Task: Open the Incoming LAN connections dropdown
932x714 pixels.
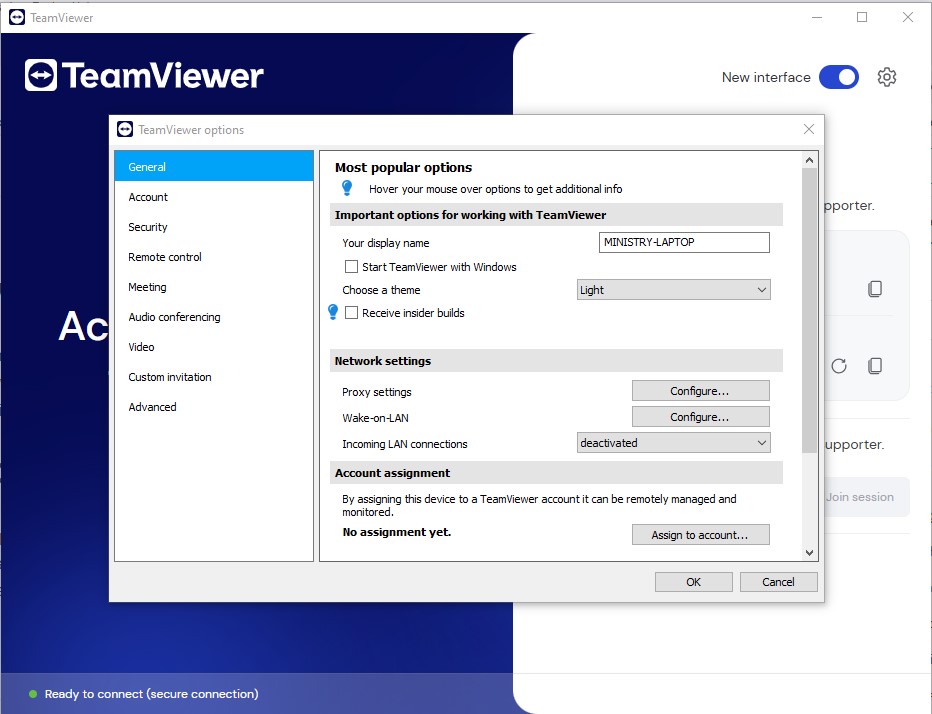Action: (673, 443)
